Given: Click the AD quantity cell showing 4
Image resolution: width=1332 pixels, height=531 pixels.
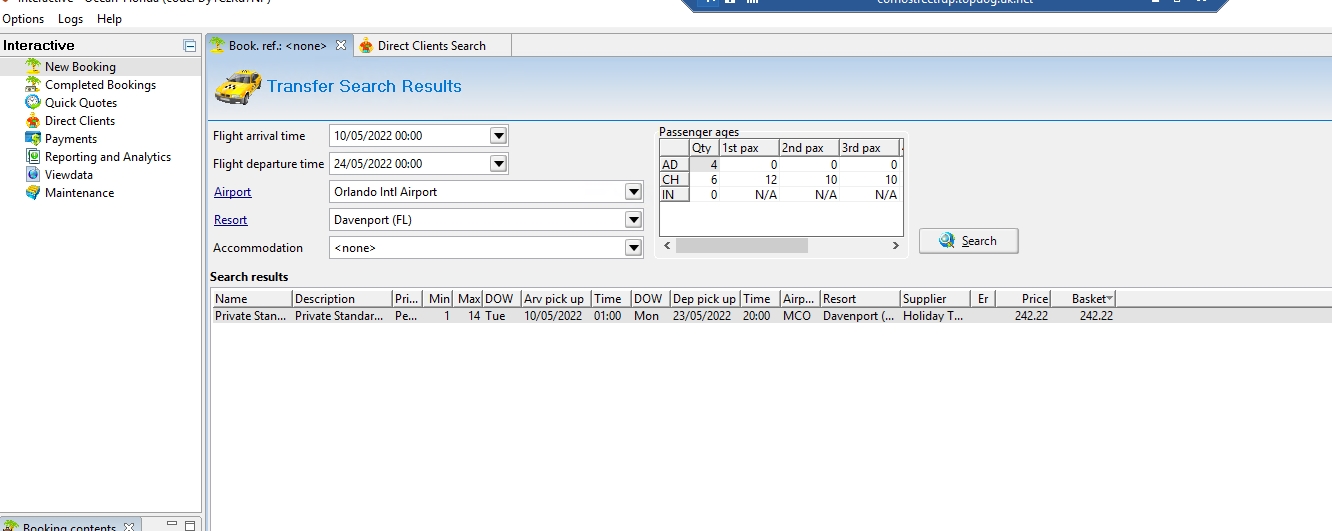Looking at the screenshot, I should [704, 165].
